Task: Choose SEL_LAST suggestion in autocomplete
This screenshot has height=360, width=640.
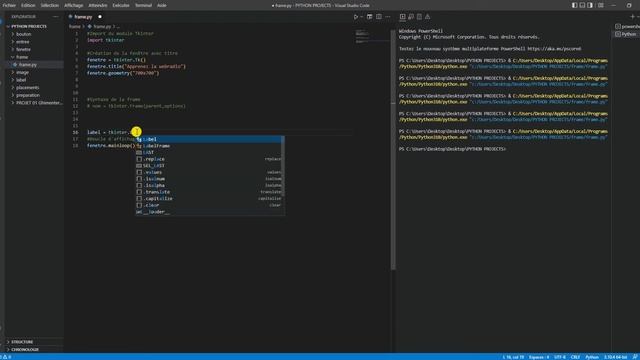Action: click(x=208, y=165)
